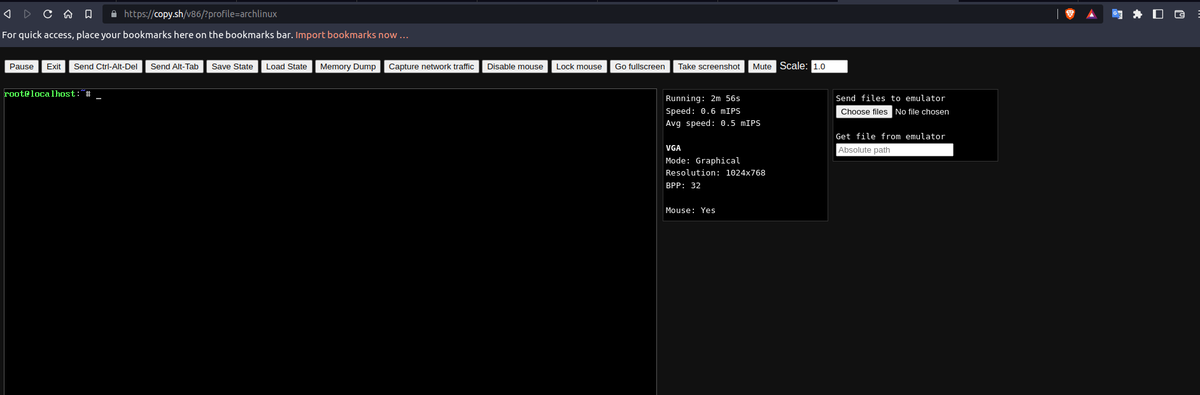Viewport: 1200px width, 395px height.
Task: Click Load State
Action: pos(286,67)
